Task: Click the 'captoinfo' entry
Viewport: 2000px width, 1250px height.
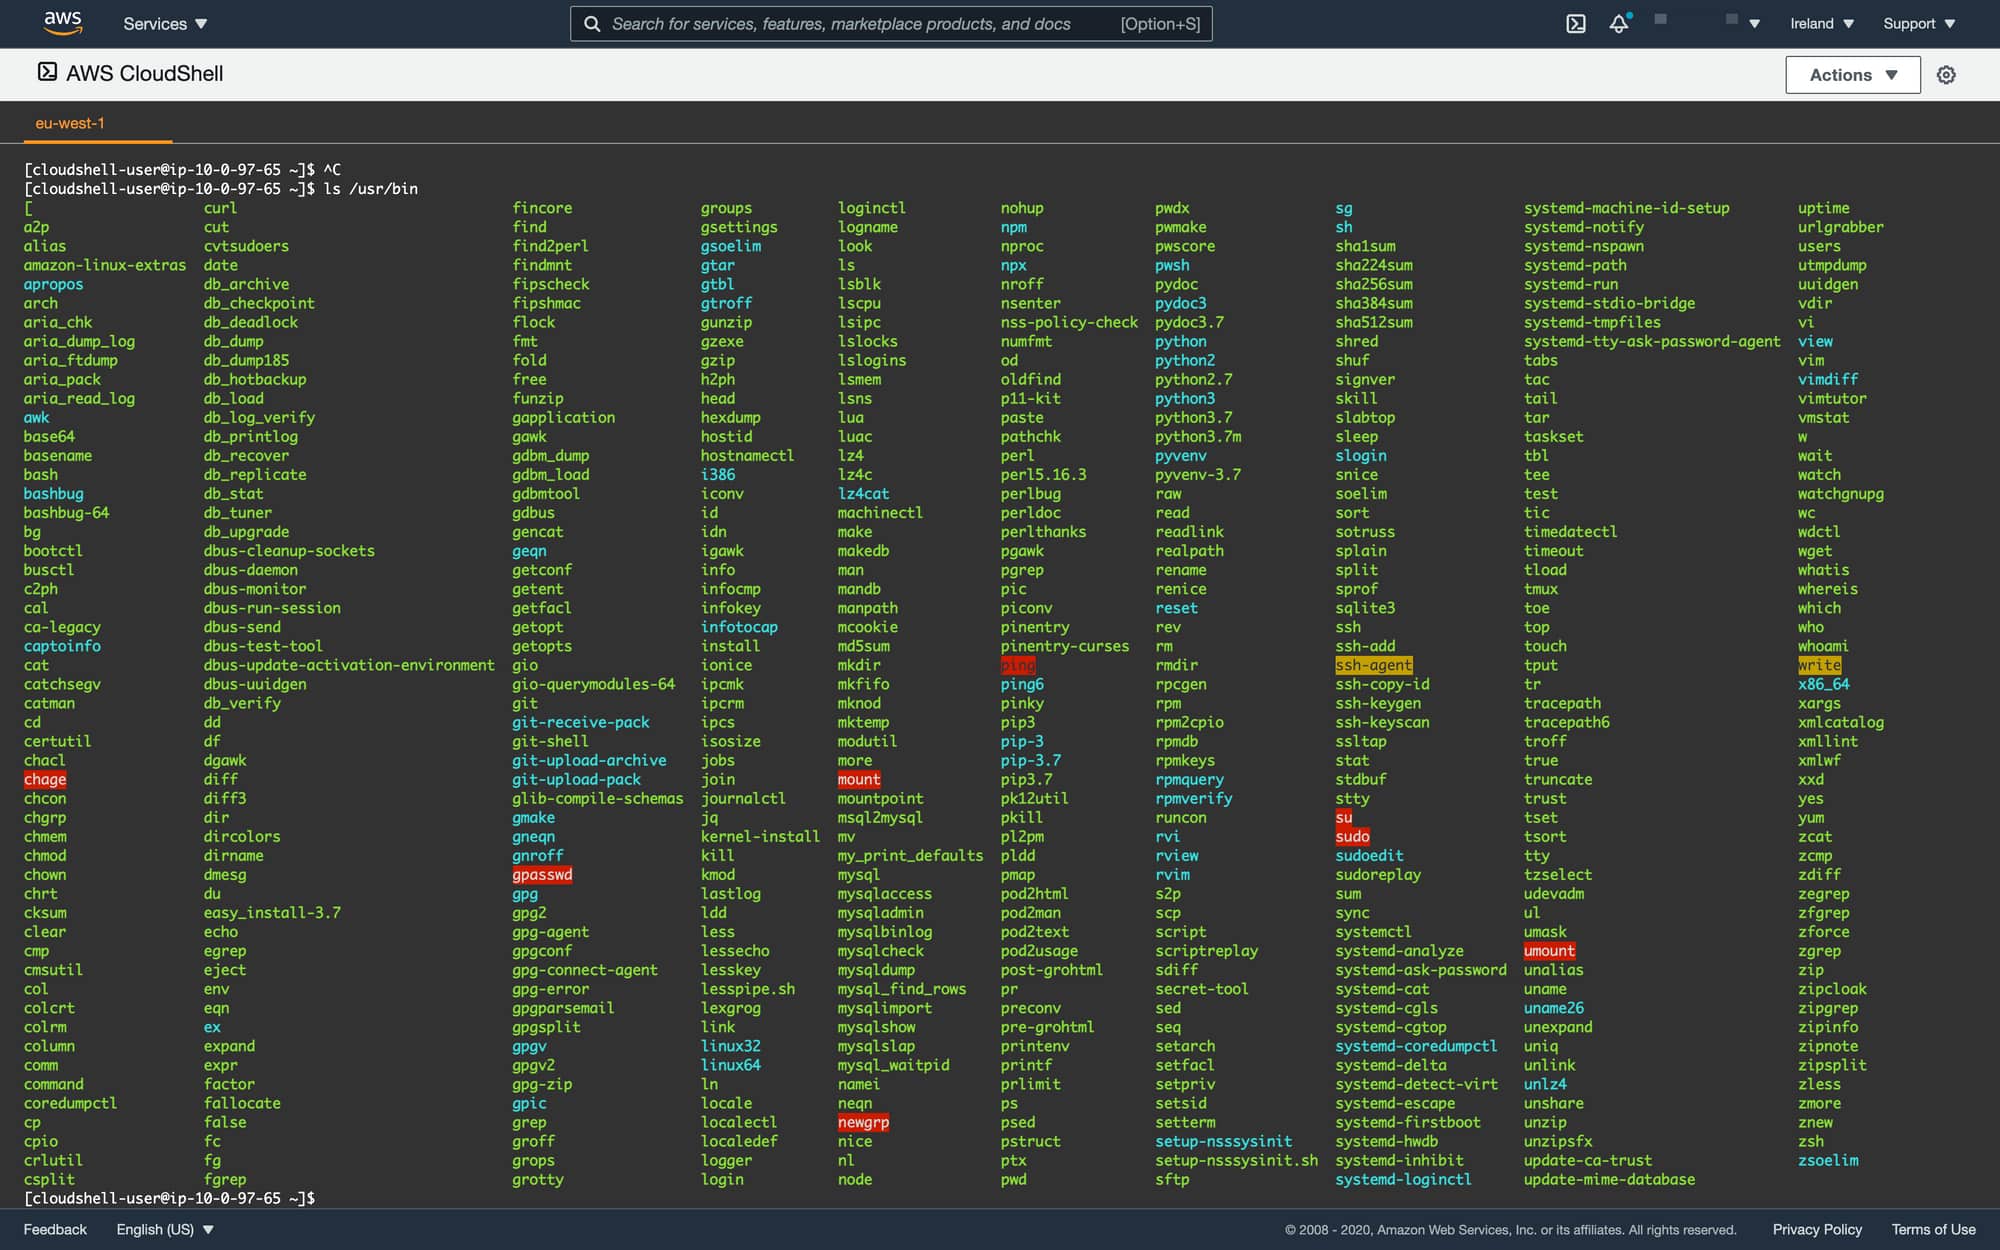Action: tap(62, 646)
